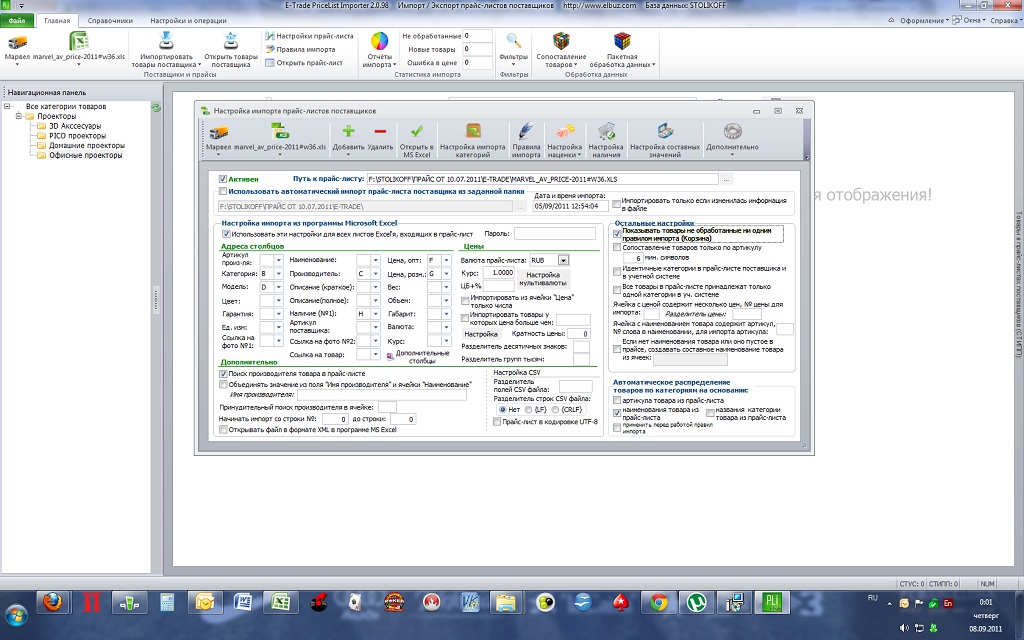The height and width of the screenshot is (640, 1024).
Task: Switch to Справочники ribbon tab
Action: (110, 20)
